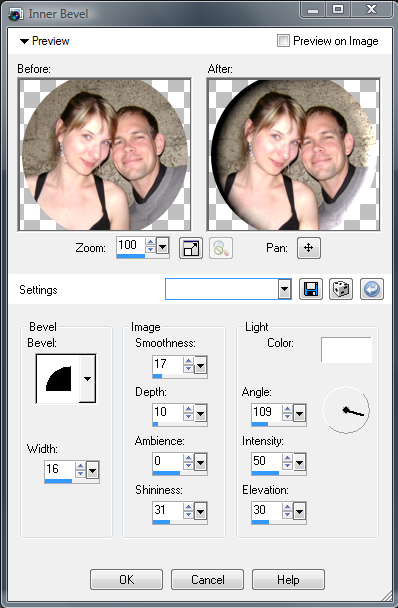
Task: Enable the Preview on Image checkbox
Action: coord(283,41)
